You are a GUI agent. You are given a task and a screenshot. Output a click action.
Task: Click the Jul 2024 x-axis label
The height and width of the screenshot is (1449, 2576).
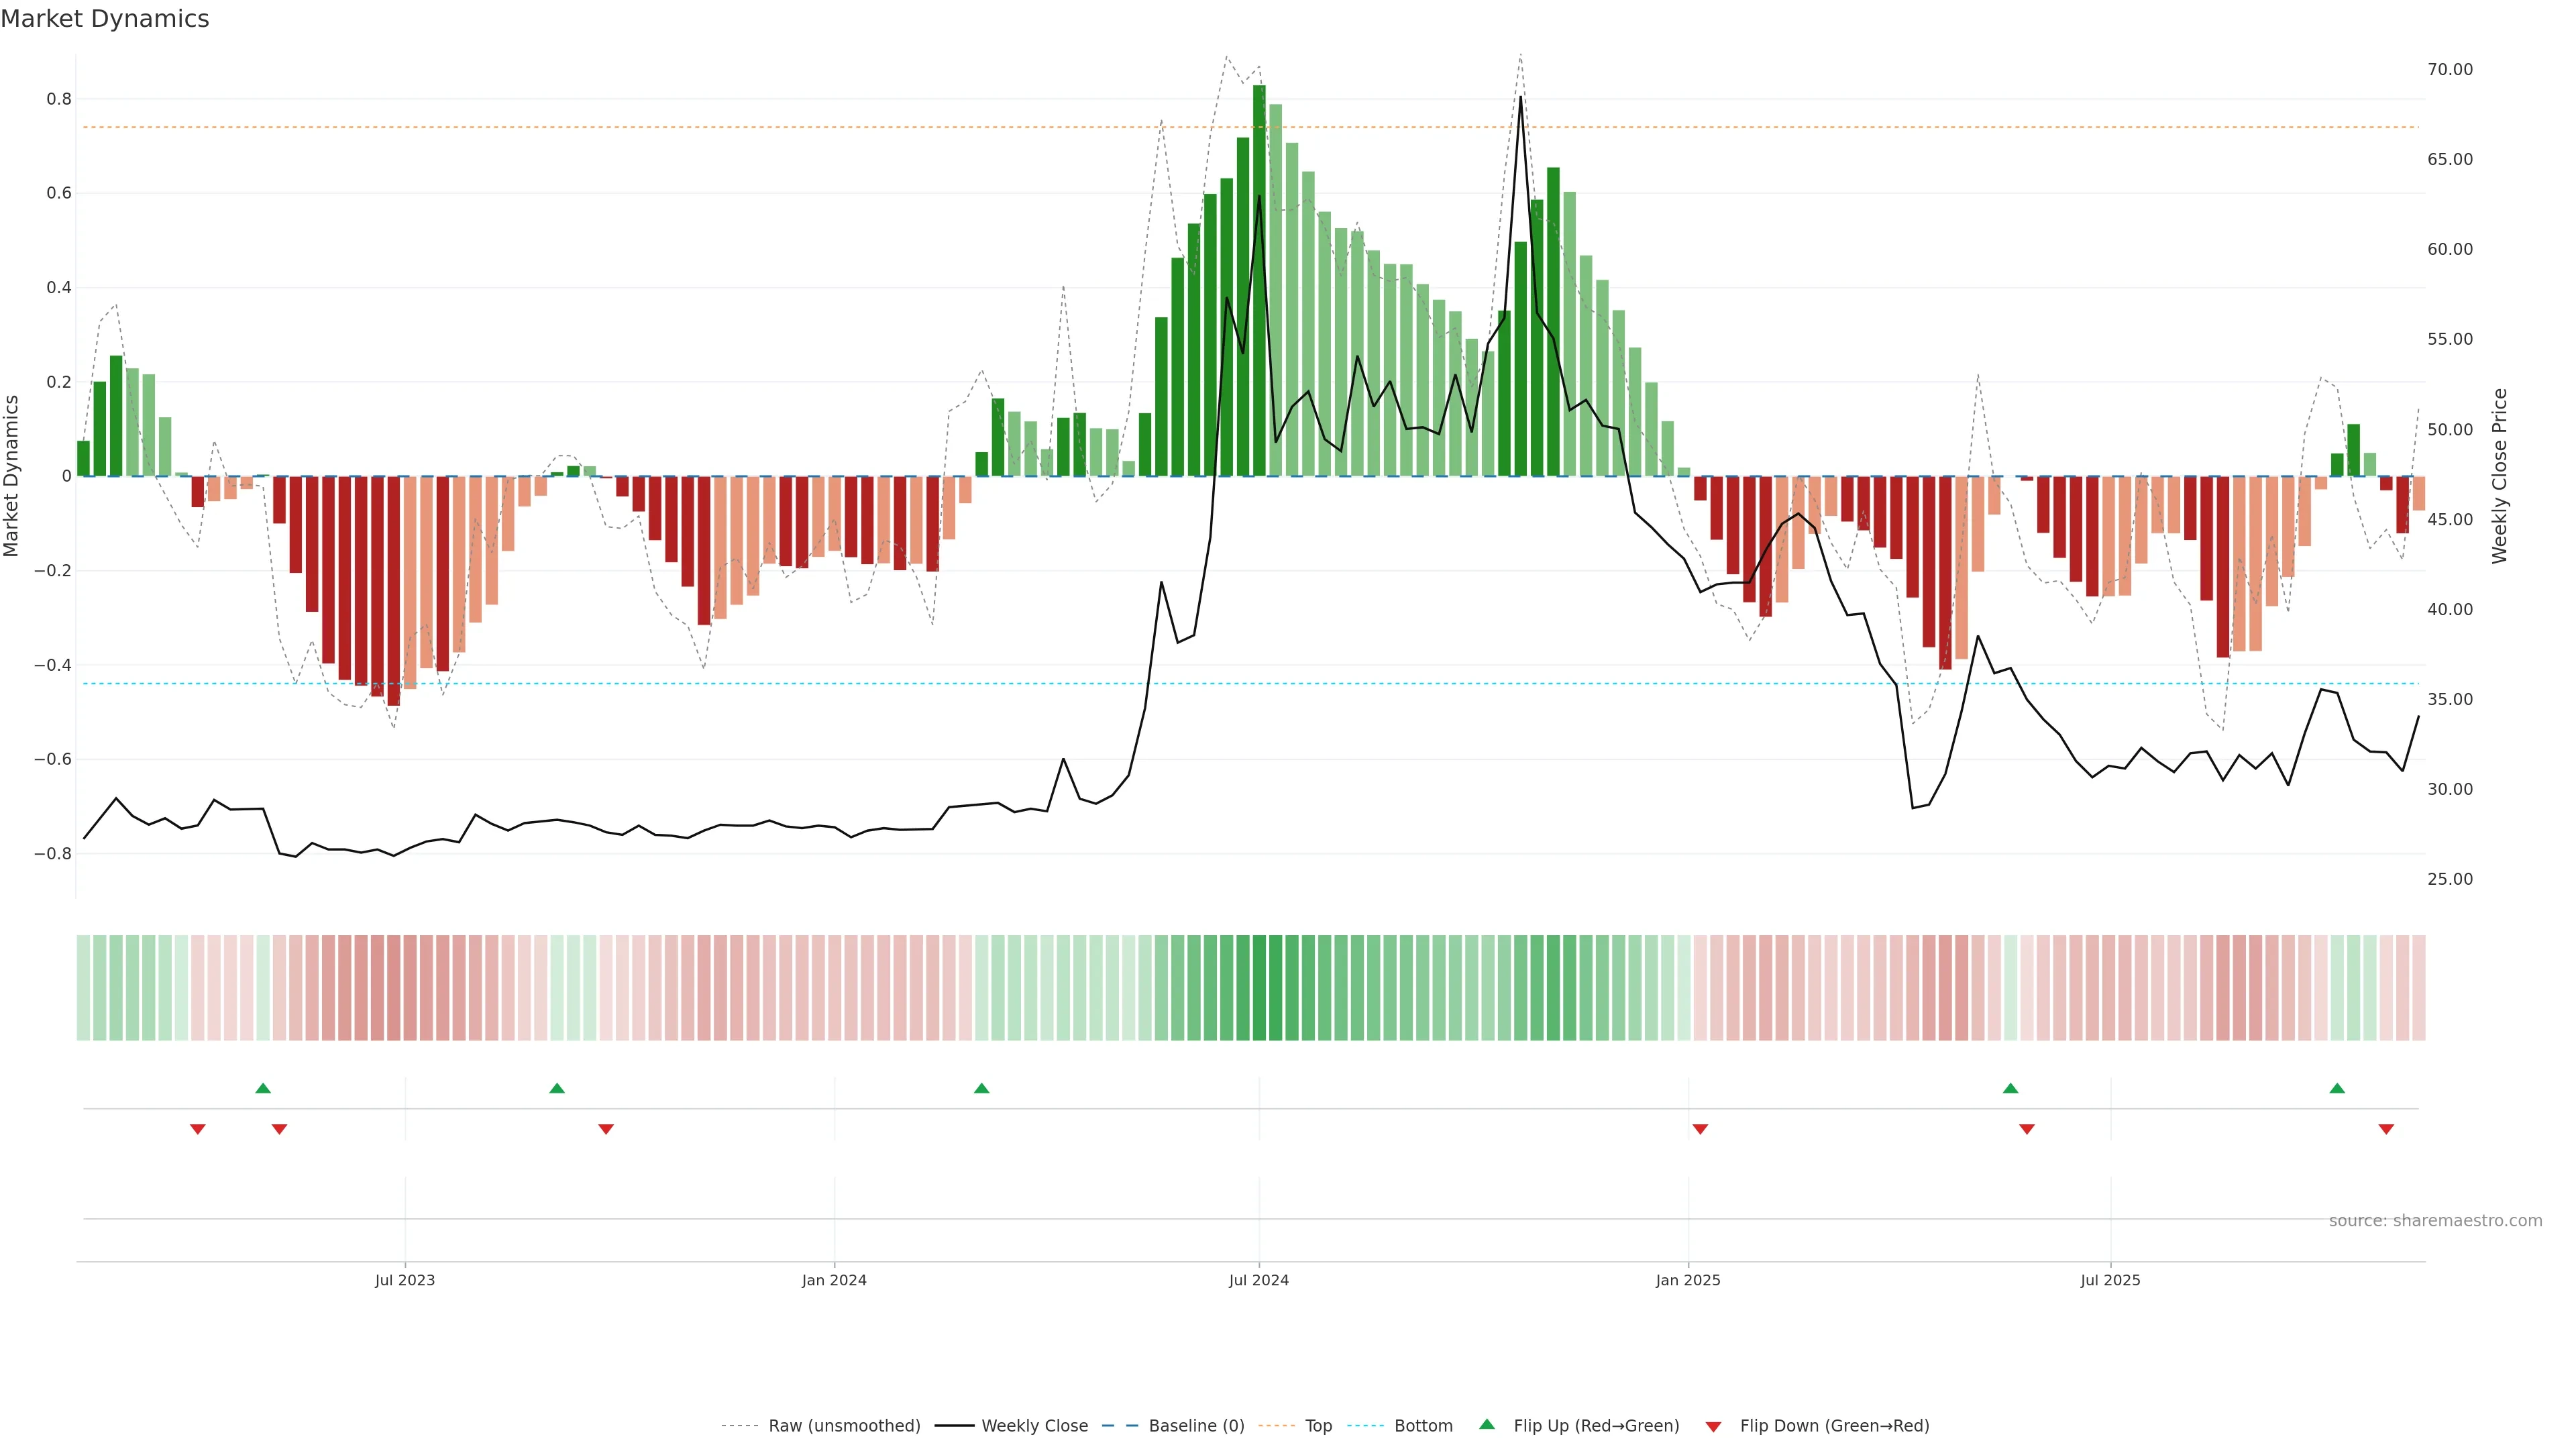click(x=1258, y=1280)
